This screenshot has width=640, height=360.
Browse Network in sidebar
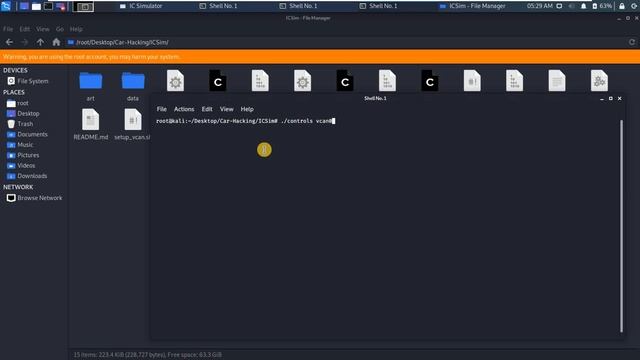(x=34, y=198)
